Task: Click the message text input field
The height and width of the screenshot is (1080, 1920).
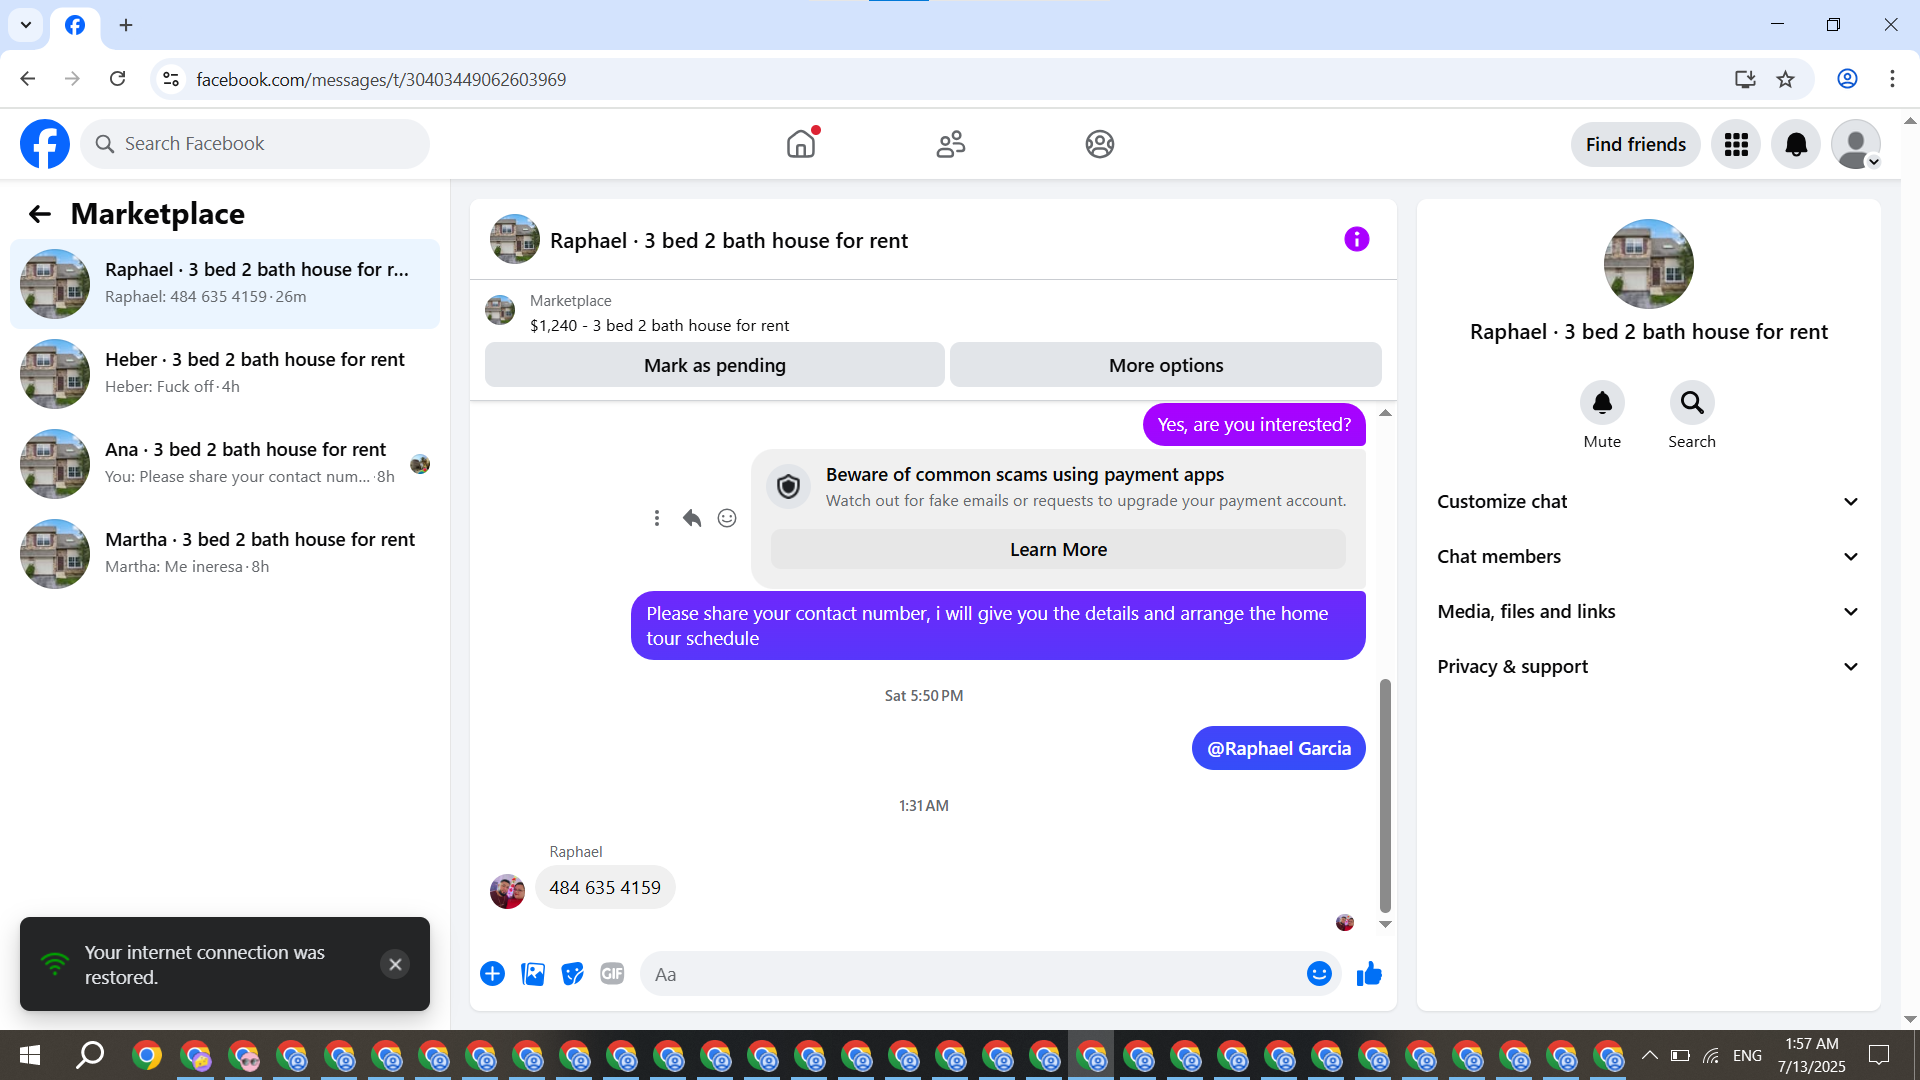Action: [x=970, y=974]
